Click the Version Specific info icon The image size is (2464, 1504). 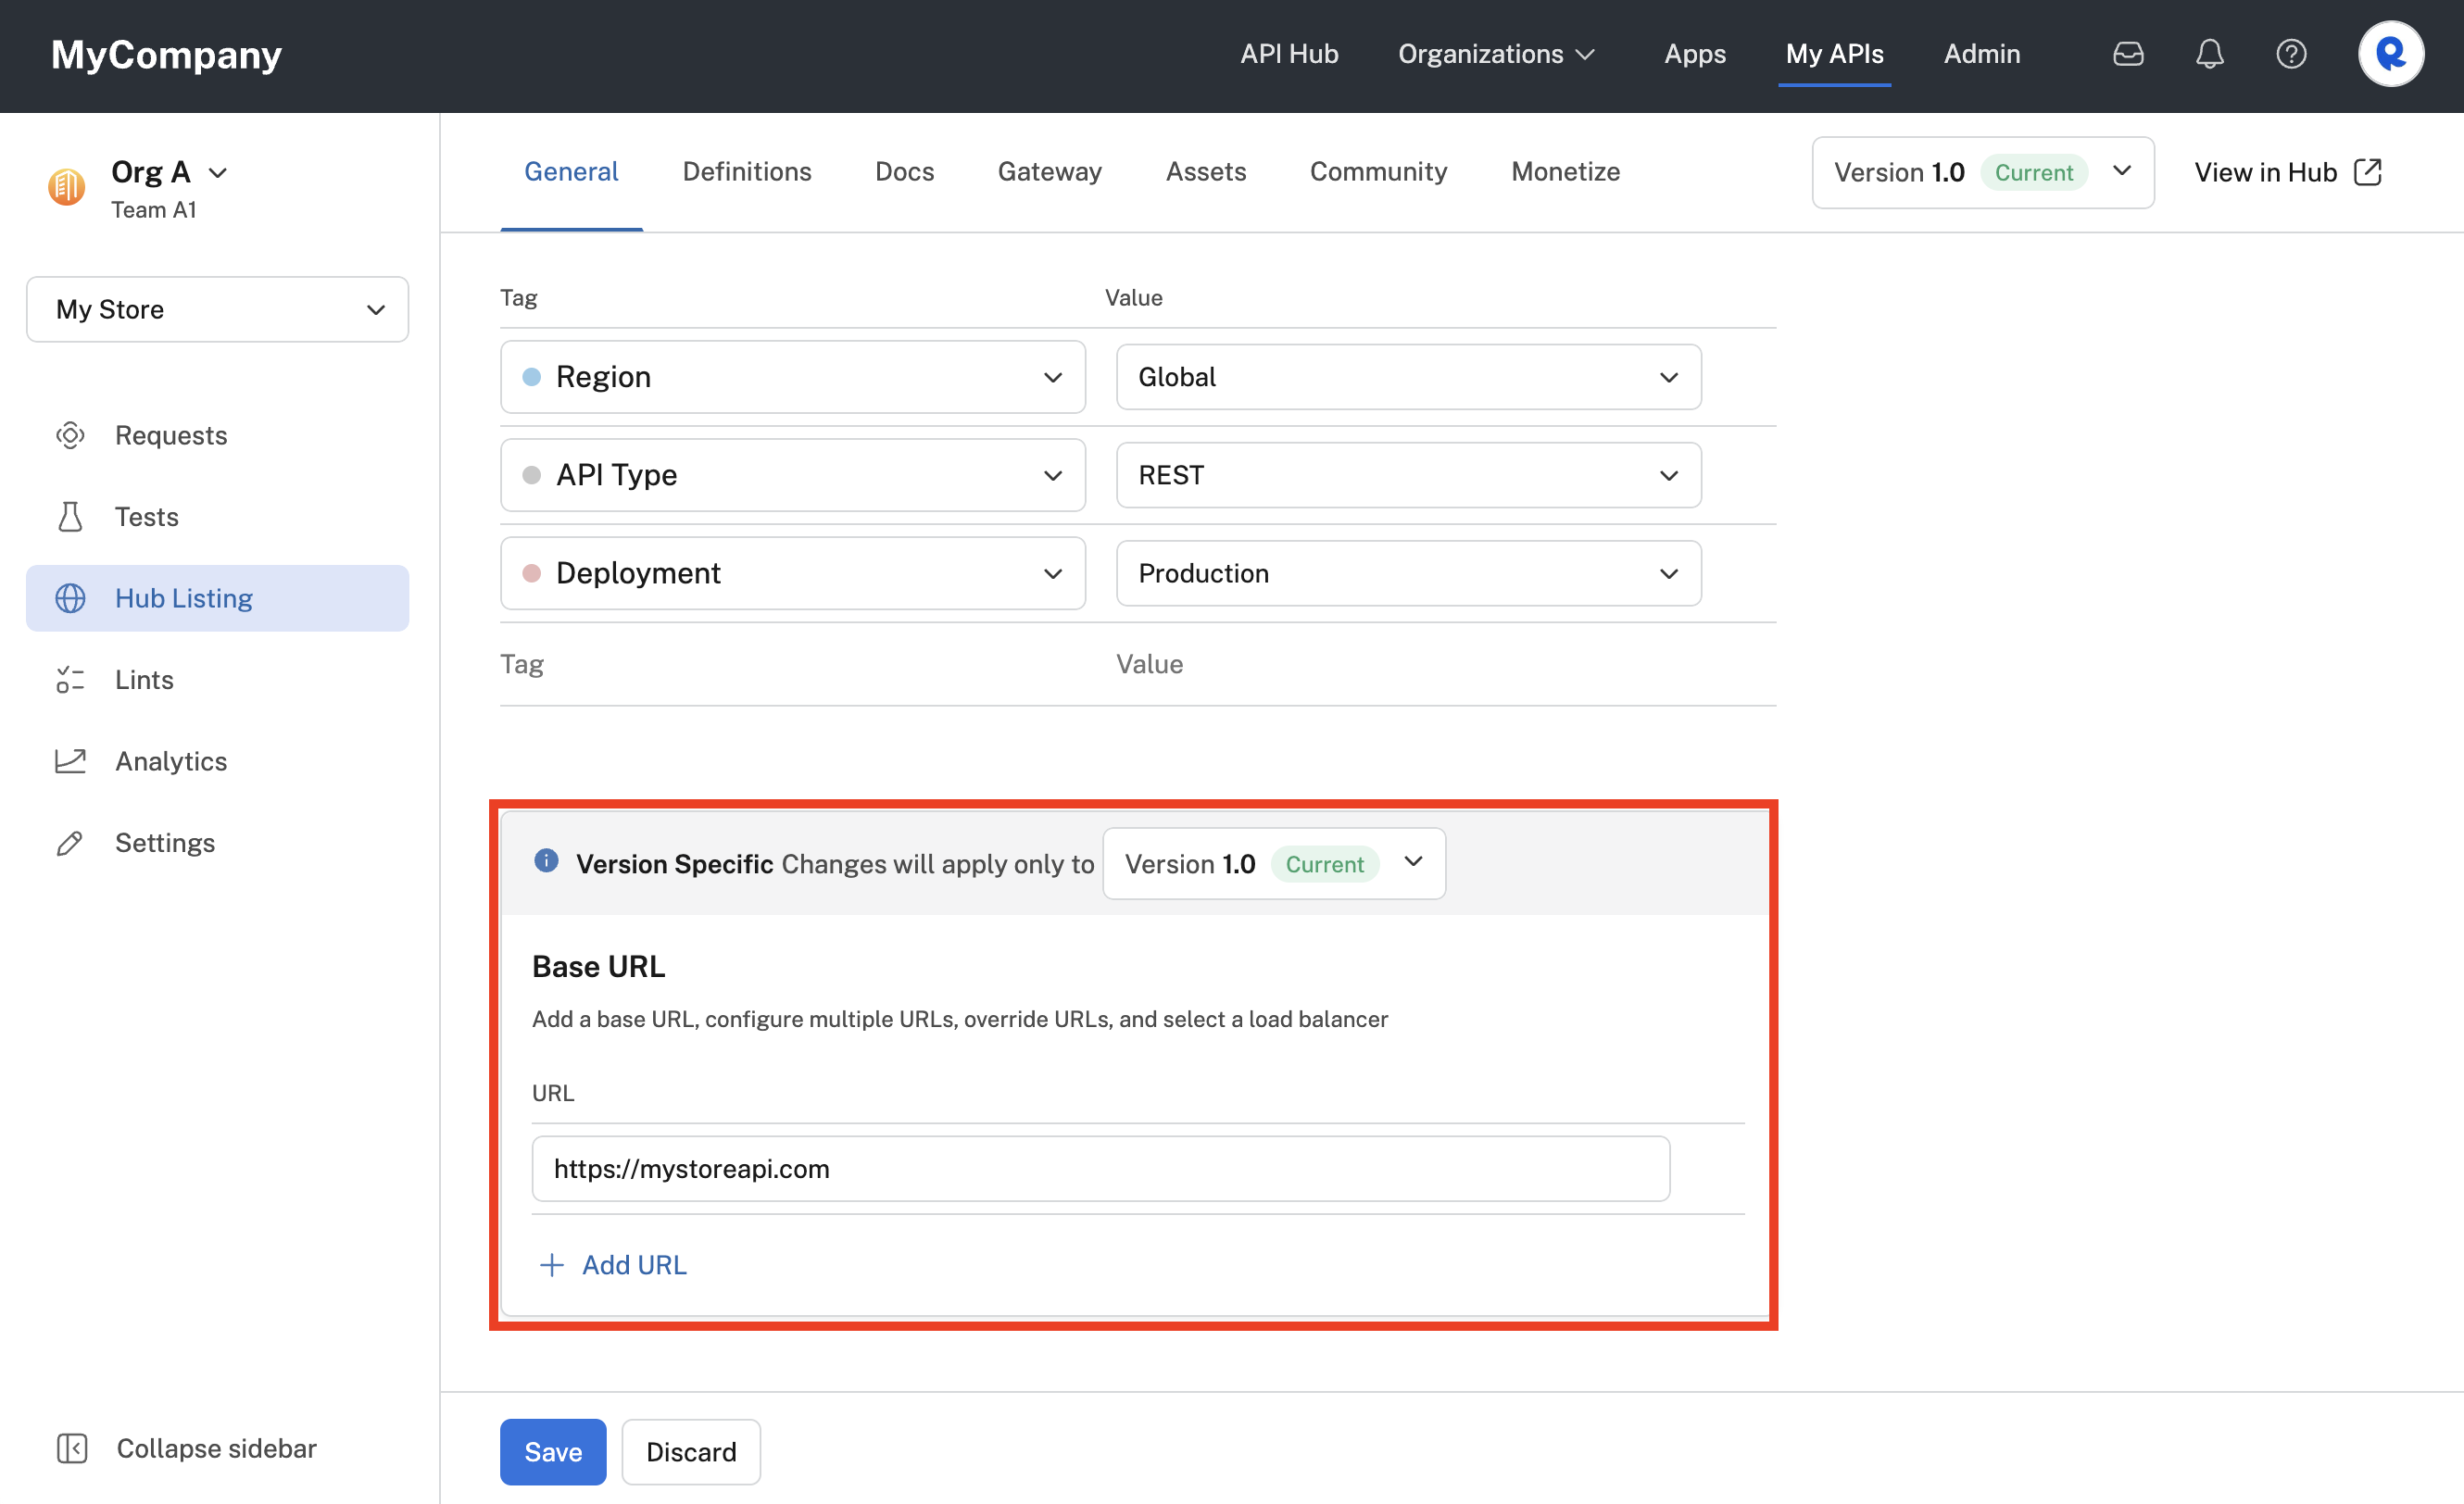pos(546,861)
